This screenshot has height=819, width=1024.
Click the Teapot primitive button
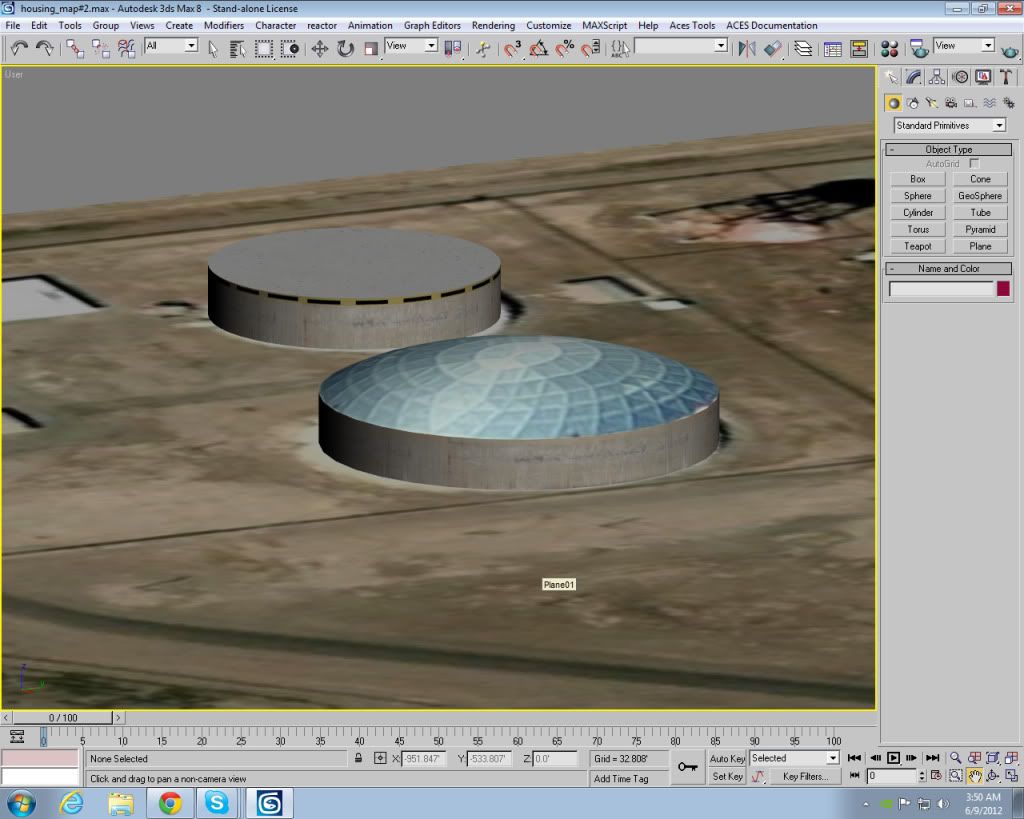pyautogui.click(x=918, y=246)
